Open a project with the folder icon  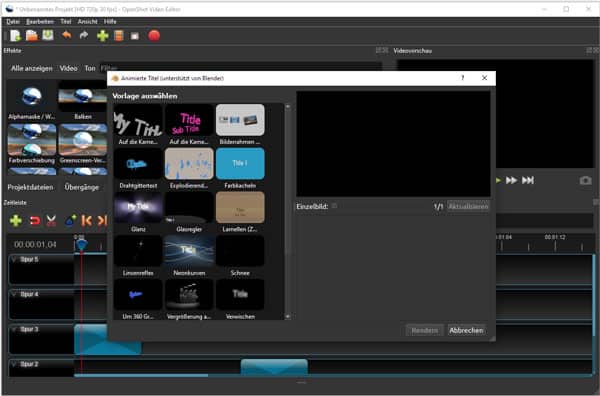tap(32, 36)
